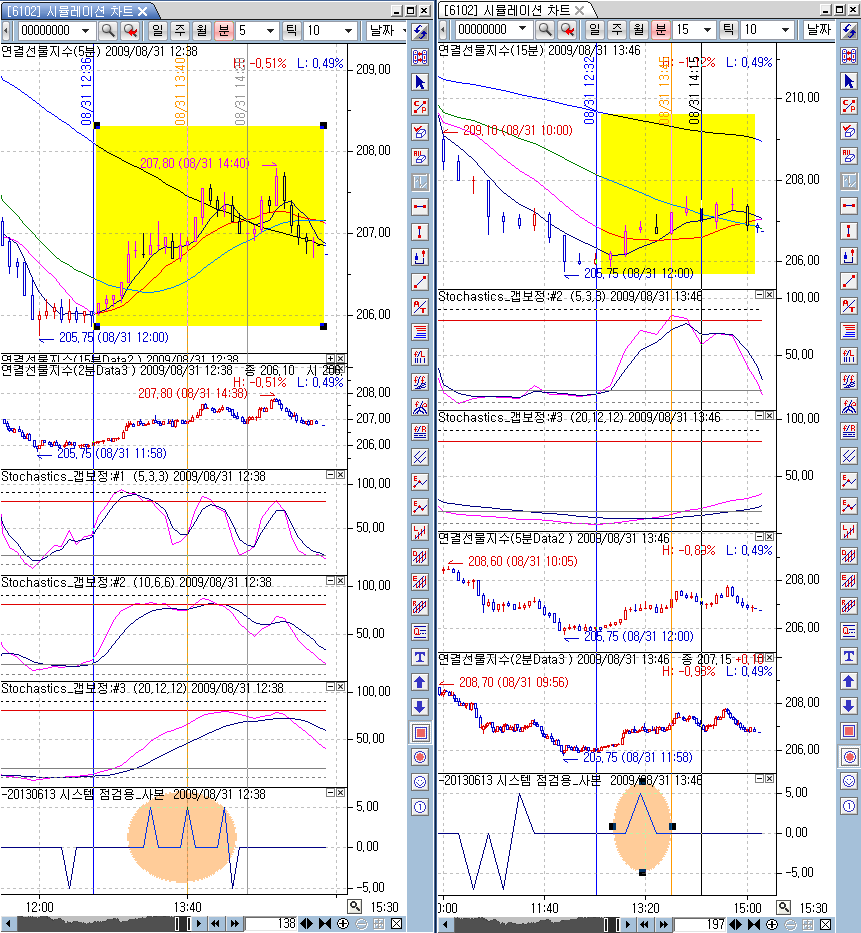Click the left chart's bottom timeline scrollbar track
861x933 pixels.
pyautogui.click(x=95, y=924)
